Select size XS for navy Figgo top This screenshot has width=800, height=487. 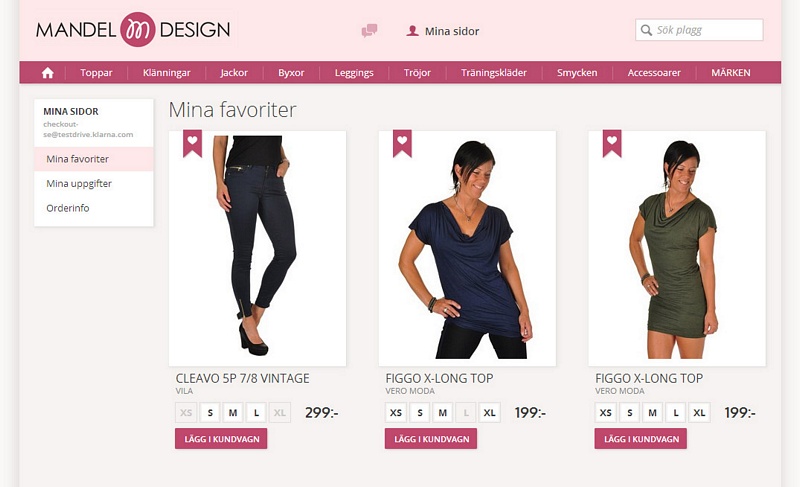[396, 413]
